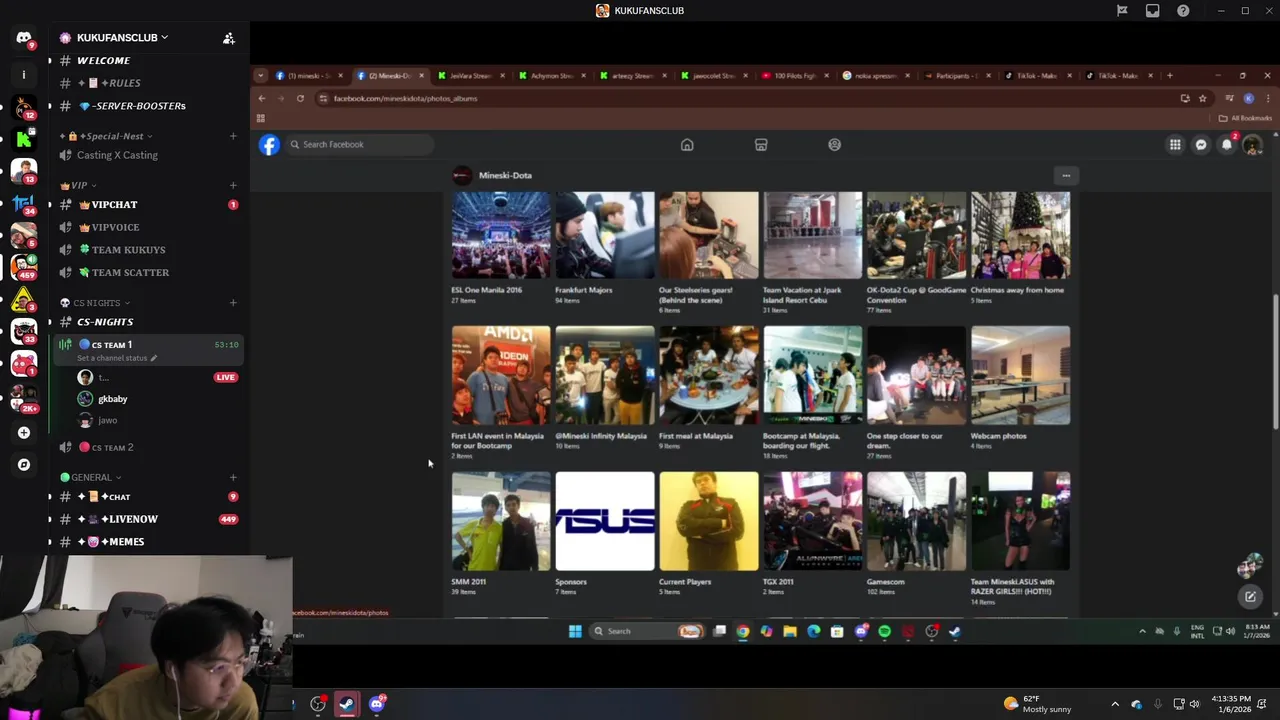This screenshot has height=720, width=1280.
Task: Open the green K server icon
Action: point(24,139)
